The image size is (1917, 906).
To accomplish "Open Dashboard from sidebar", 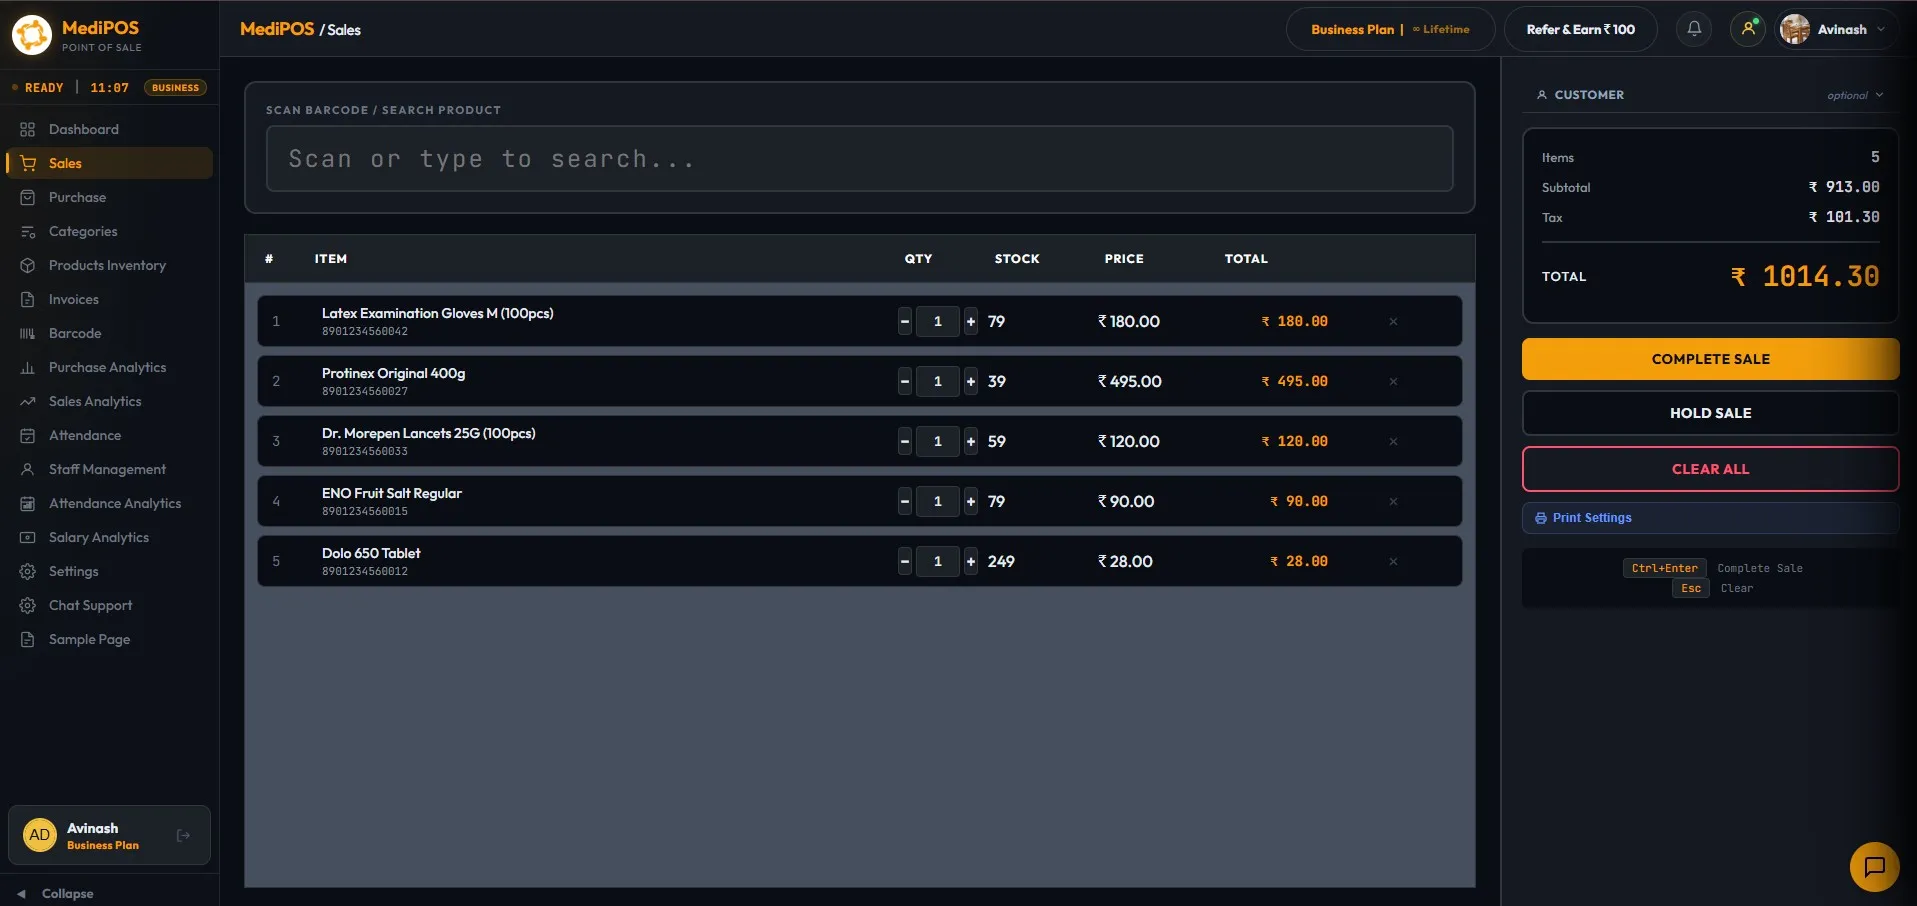I will pos(109,129).
